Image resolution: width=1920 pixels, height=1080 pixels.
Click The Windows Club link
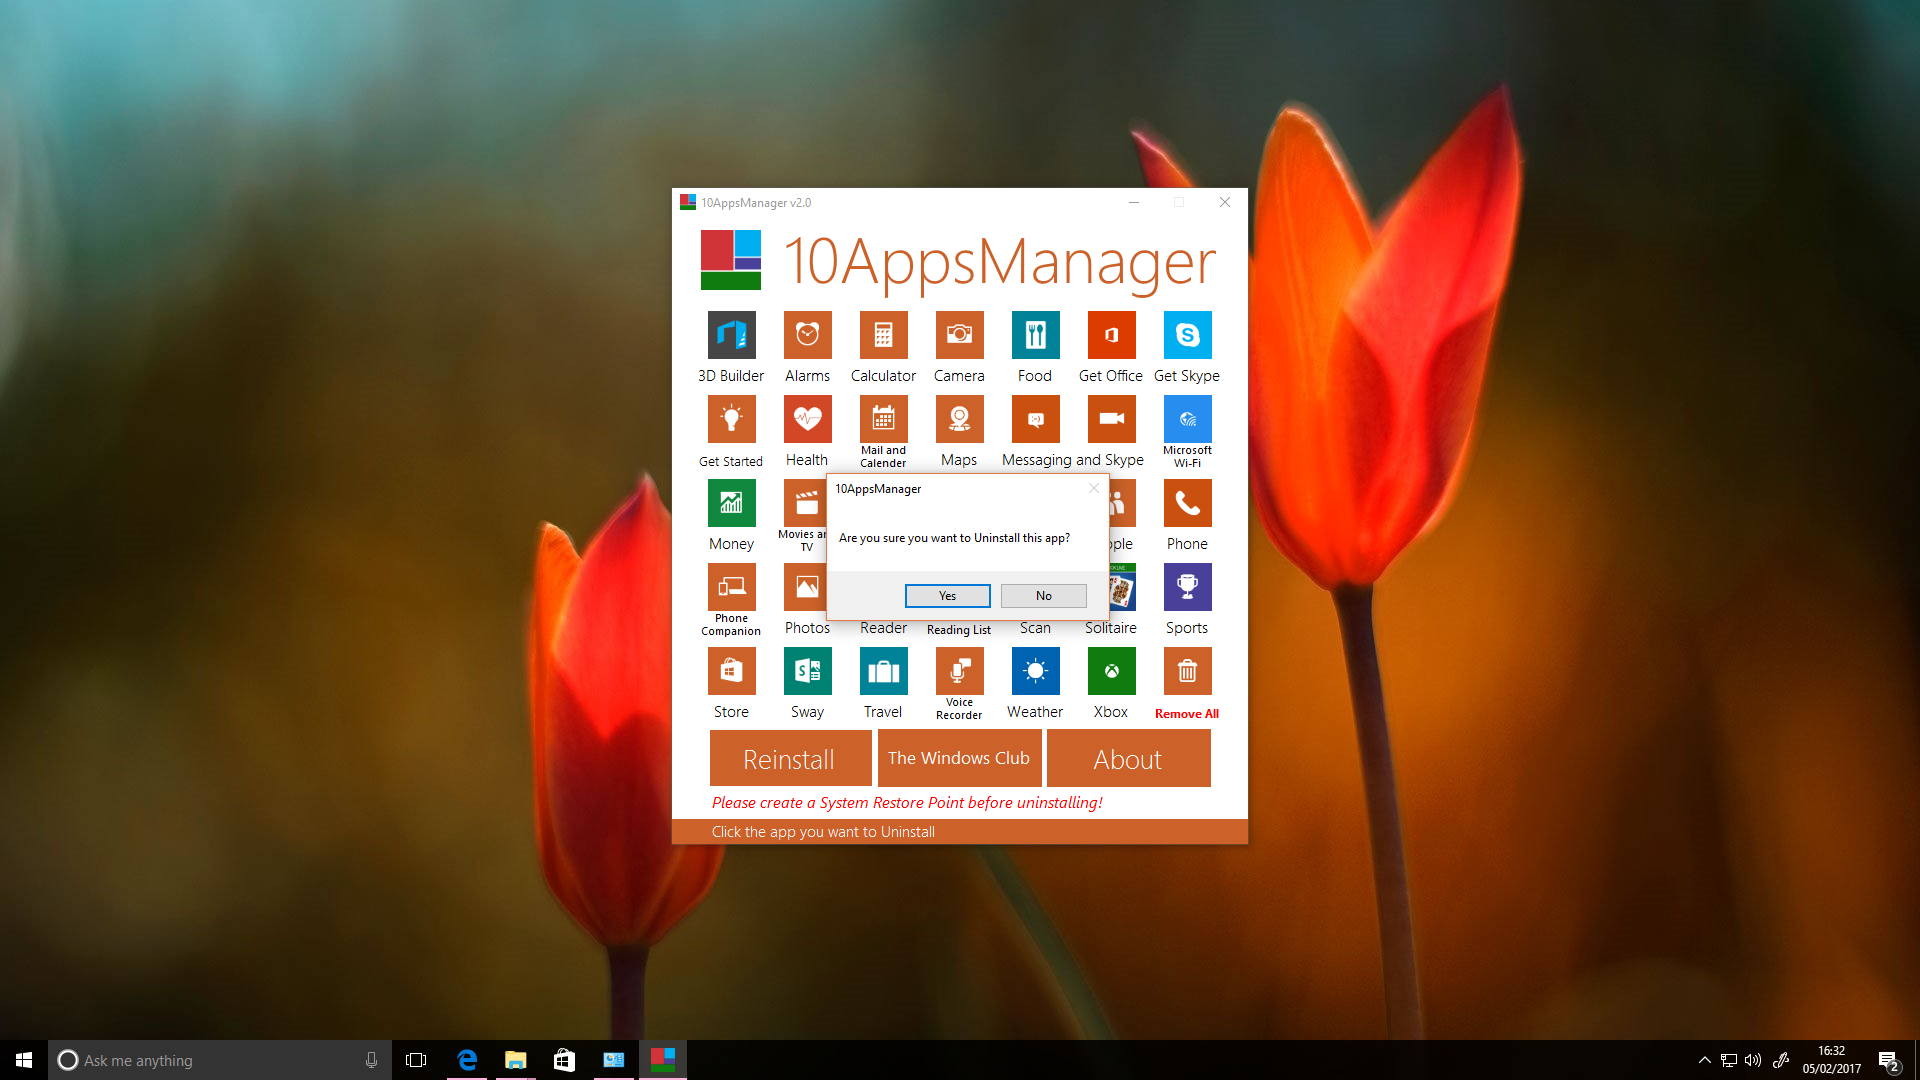(959, 758)
